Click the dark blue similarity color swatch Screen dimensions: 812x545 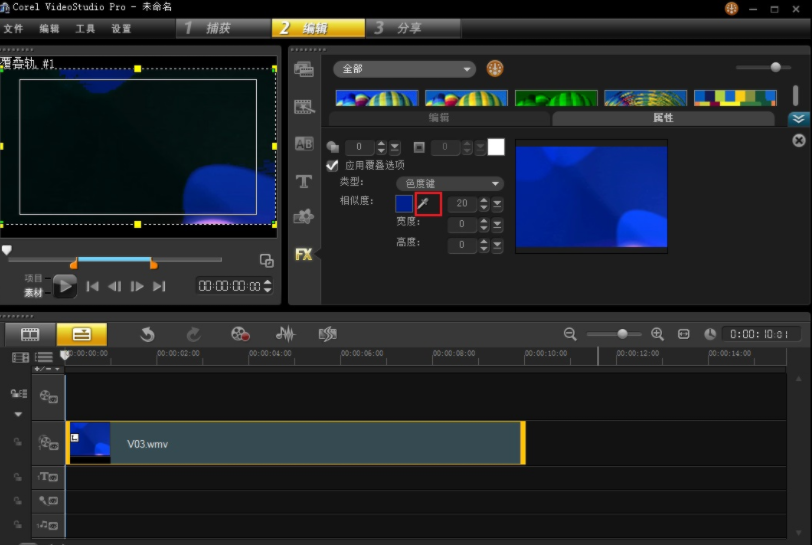404,203
